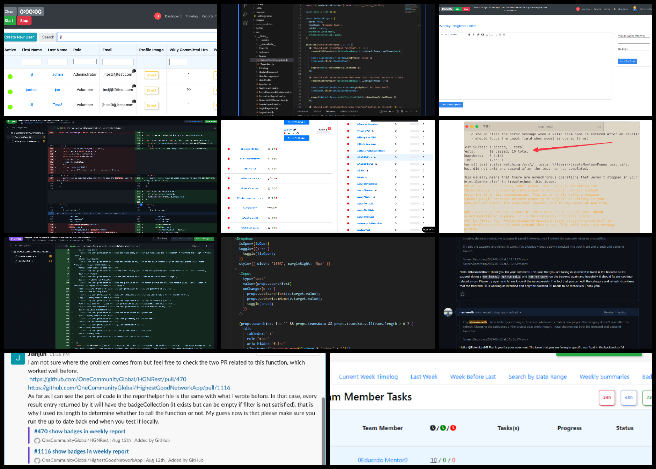Screen dimensions: 656x469
Task: Focus the Email column filter field
Action: (x=118, y=62)
